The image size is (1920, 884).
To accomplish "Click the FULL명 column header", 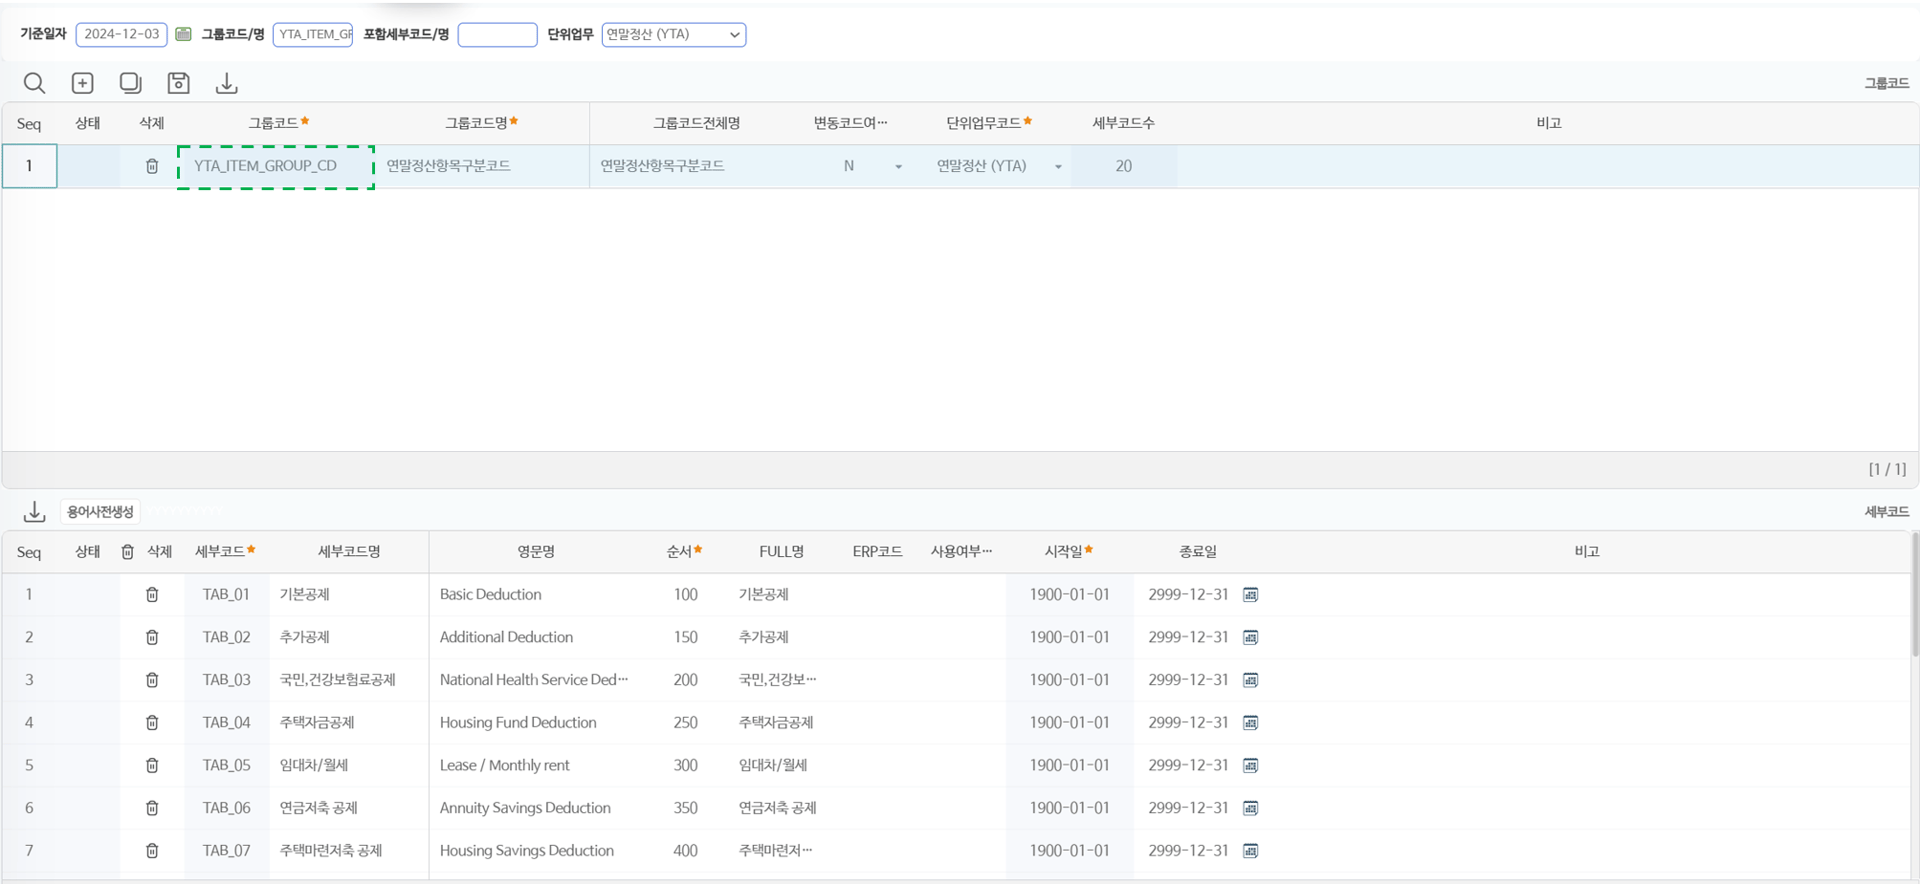I will (x=781, y=552).
